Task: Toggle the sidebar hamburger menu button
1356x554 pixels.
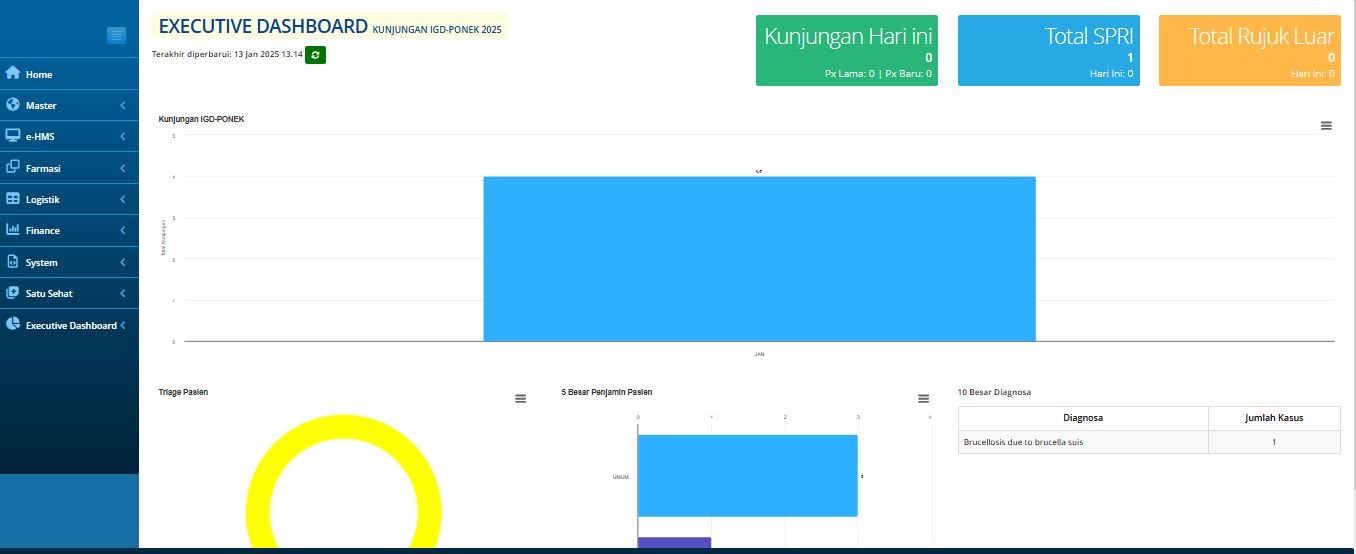Action: coord(116,35)
